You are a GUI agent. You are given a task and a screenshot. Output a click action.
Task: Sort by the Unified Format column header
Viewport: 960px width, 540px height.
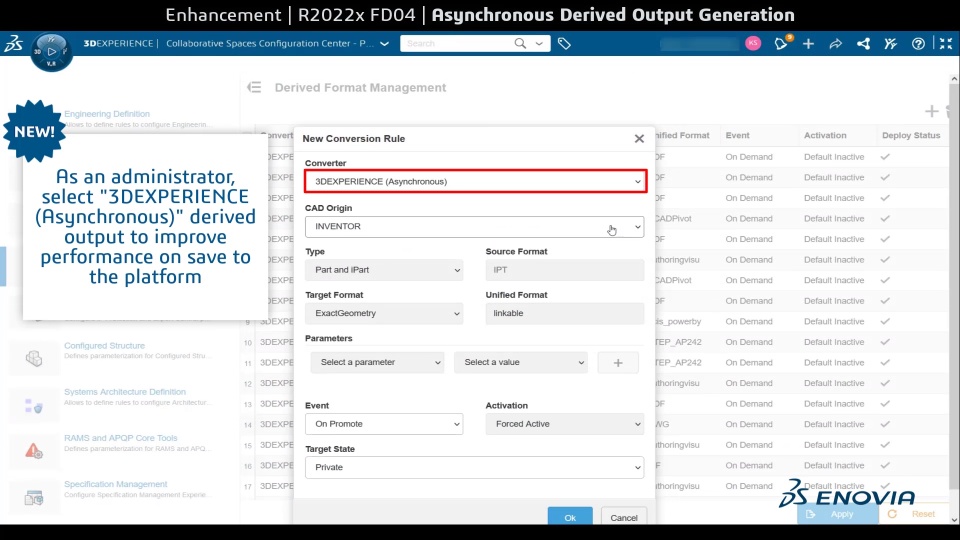(682, 135)
